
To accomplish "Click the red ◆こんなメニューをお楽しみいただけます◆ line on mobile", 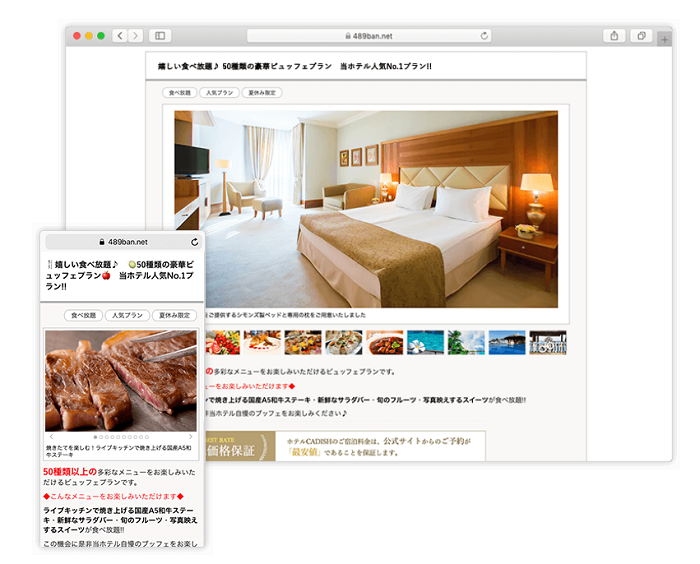I will [x=113, y=496].
